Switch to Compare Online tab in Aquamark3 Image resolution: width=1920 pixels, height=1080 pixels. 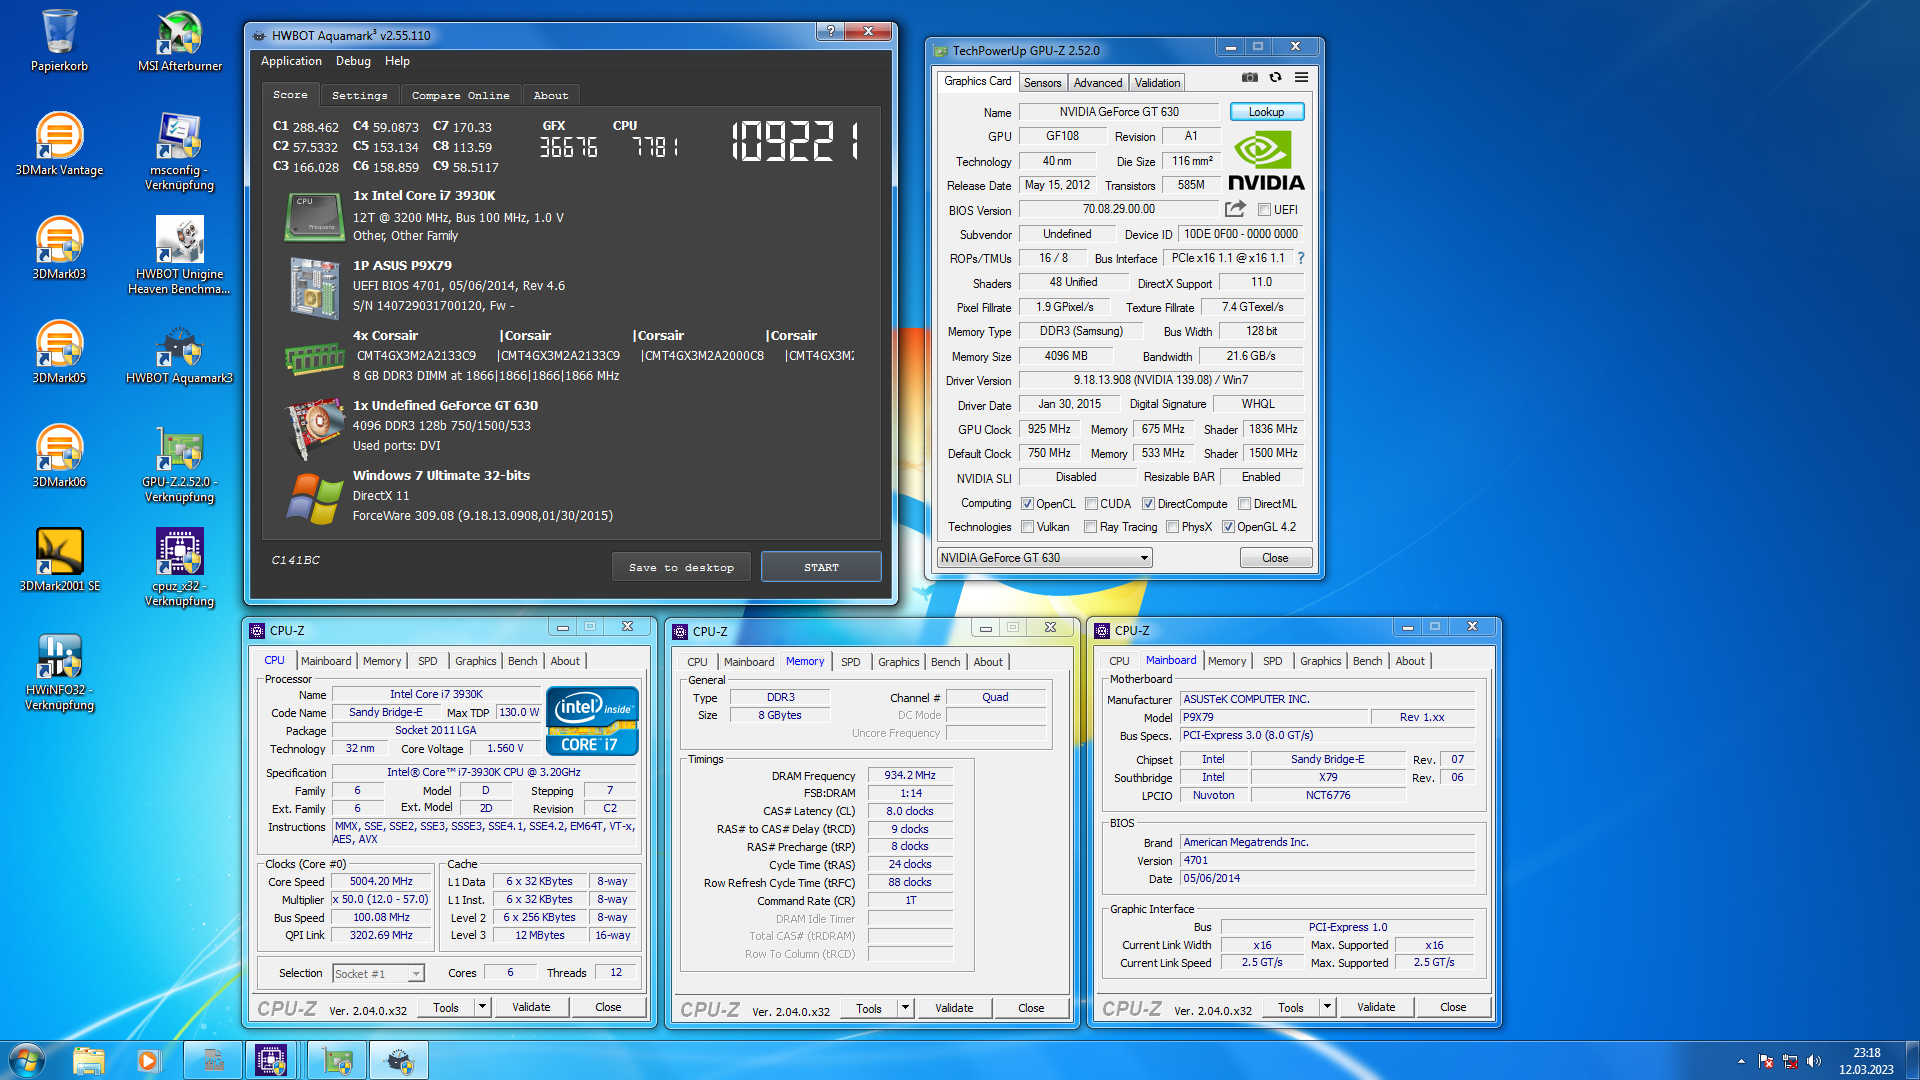click(460, 95)
